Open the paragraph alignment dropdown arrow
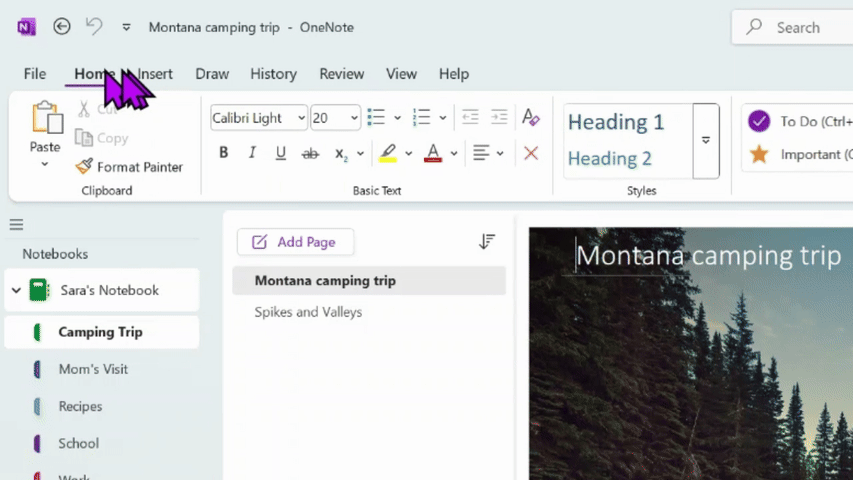This screenshot has height=480, width=853. click(500, 153)
